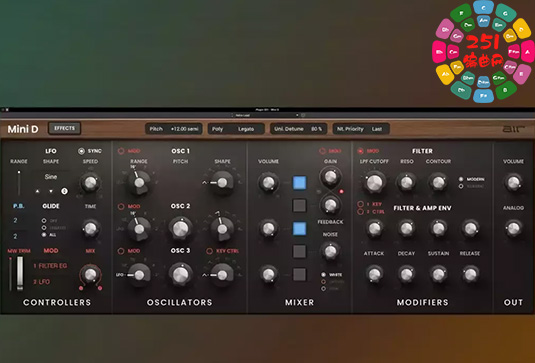Click the LPF CUTOFF knob

pos(374,183)
